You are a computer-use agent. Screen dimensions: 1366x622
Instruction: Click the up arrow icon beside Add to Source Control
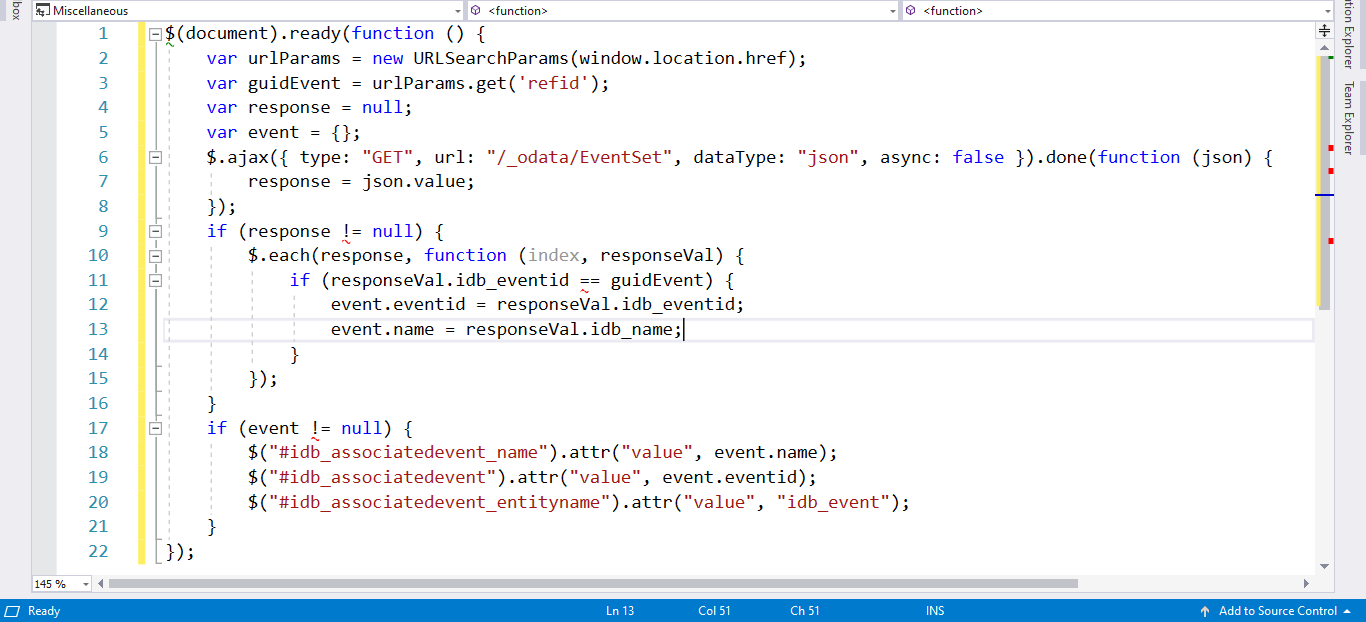1207,611
